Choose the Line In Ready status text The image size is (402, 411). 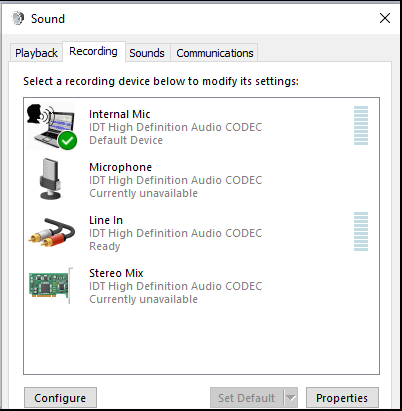pyautogui.click(x=105, y=246)
